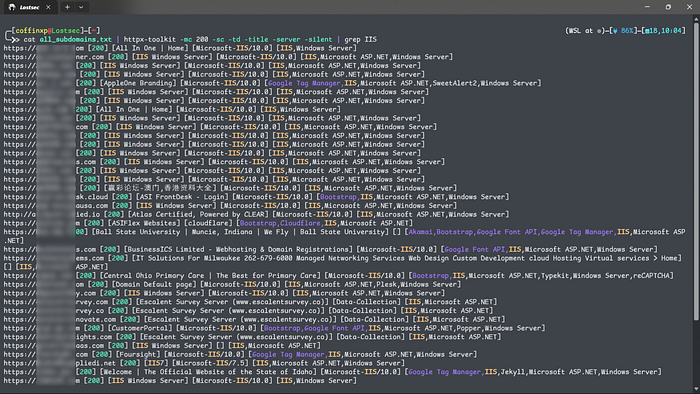Close the terminal window

pos(689,7)
